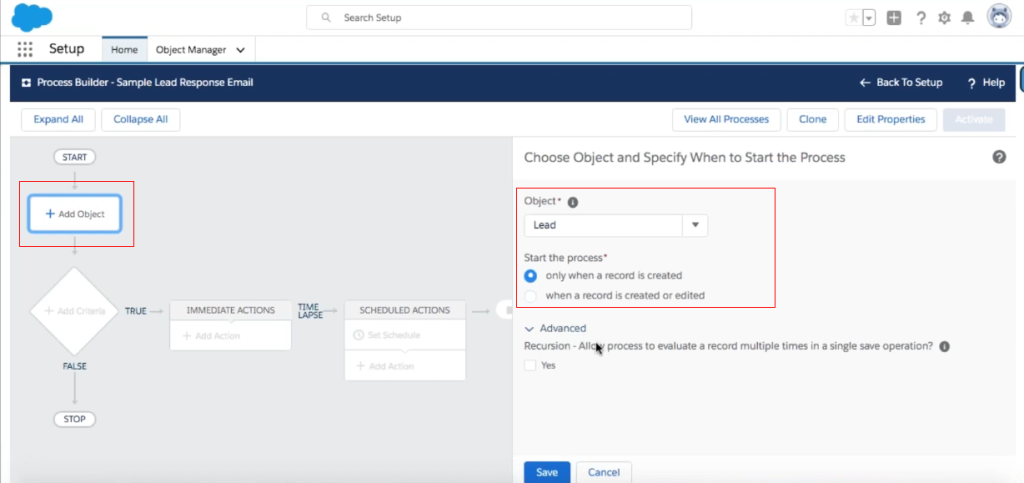Expand the Object Manager tab chevron
Screen dimensions: 1024x483
(240, 50)
